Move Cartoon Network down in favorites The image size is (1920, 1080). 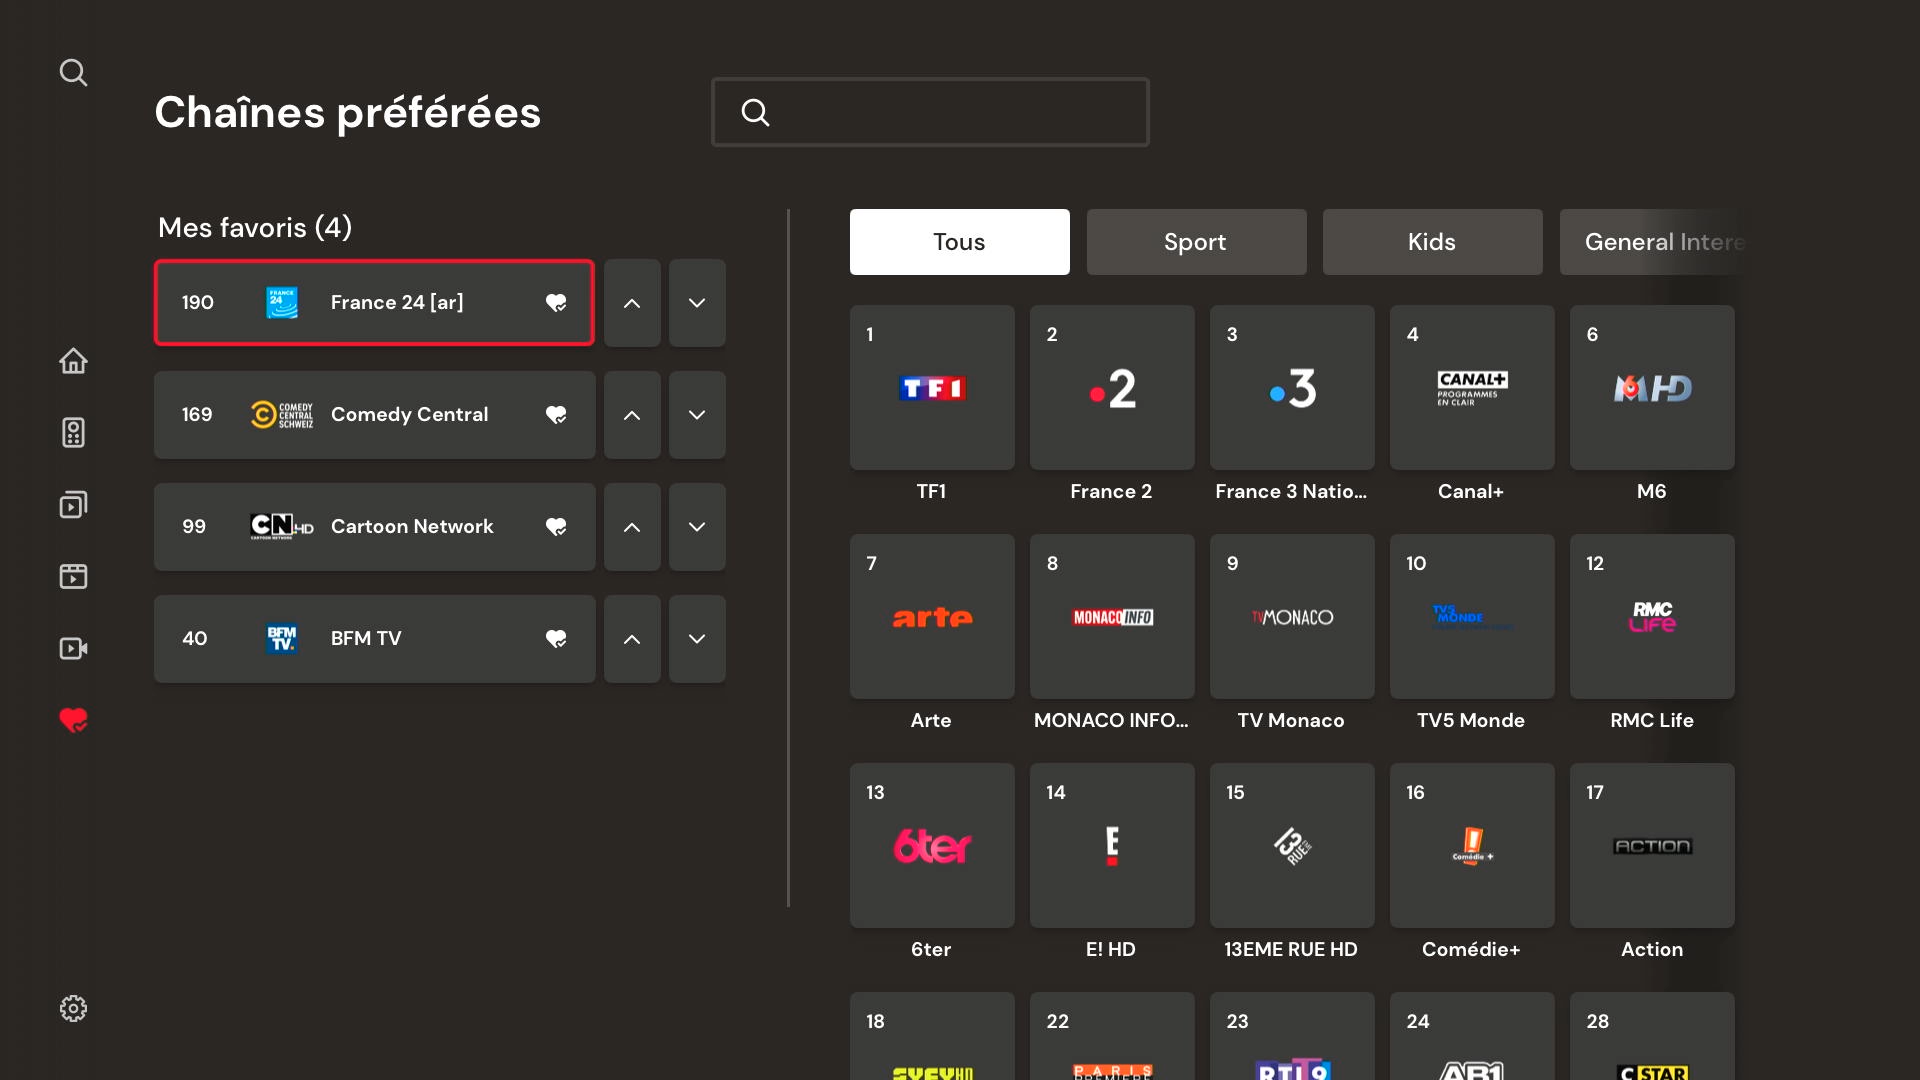pyautogui.click(x=697, y=527)
